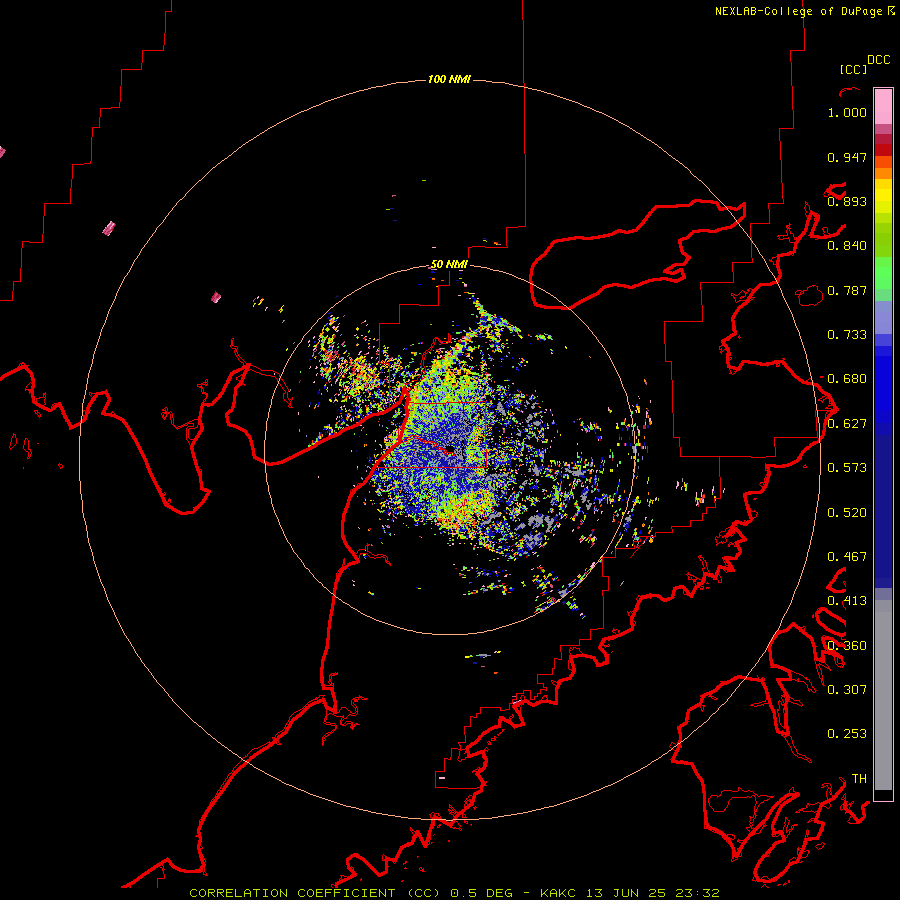The width and height of the screenshot is (900, 900).
Task: Click the black radar site dot at center
Action: coord(450,449)
